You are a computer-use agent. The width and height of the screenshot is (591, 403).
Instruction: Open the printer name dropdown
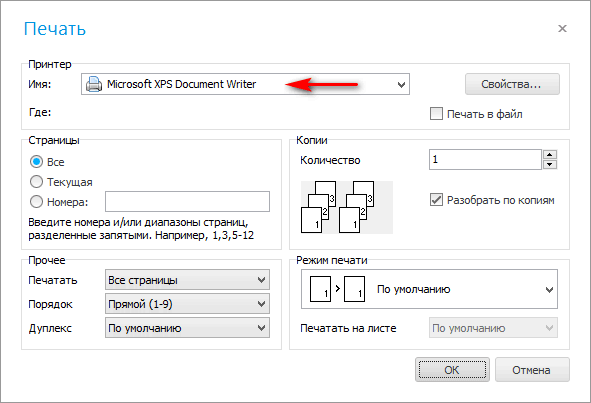click(x=245, y=84)
